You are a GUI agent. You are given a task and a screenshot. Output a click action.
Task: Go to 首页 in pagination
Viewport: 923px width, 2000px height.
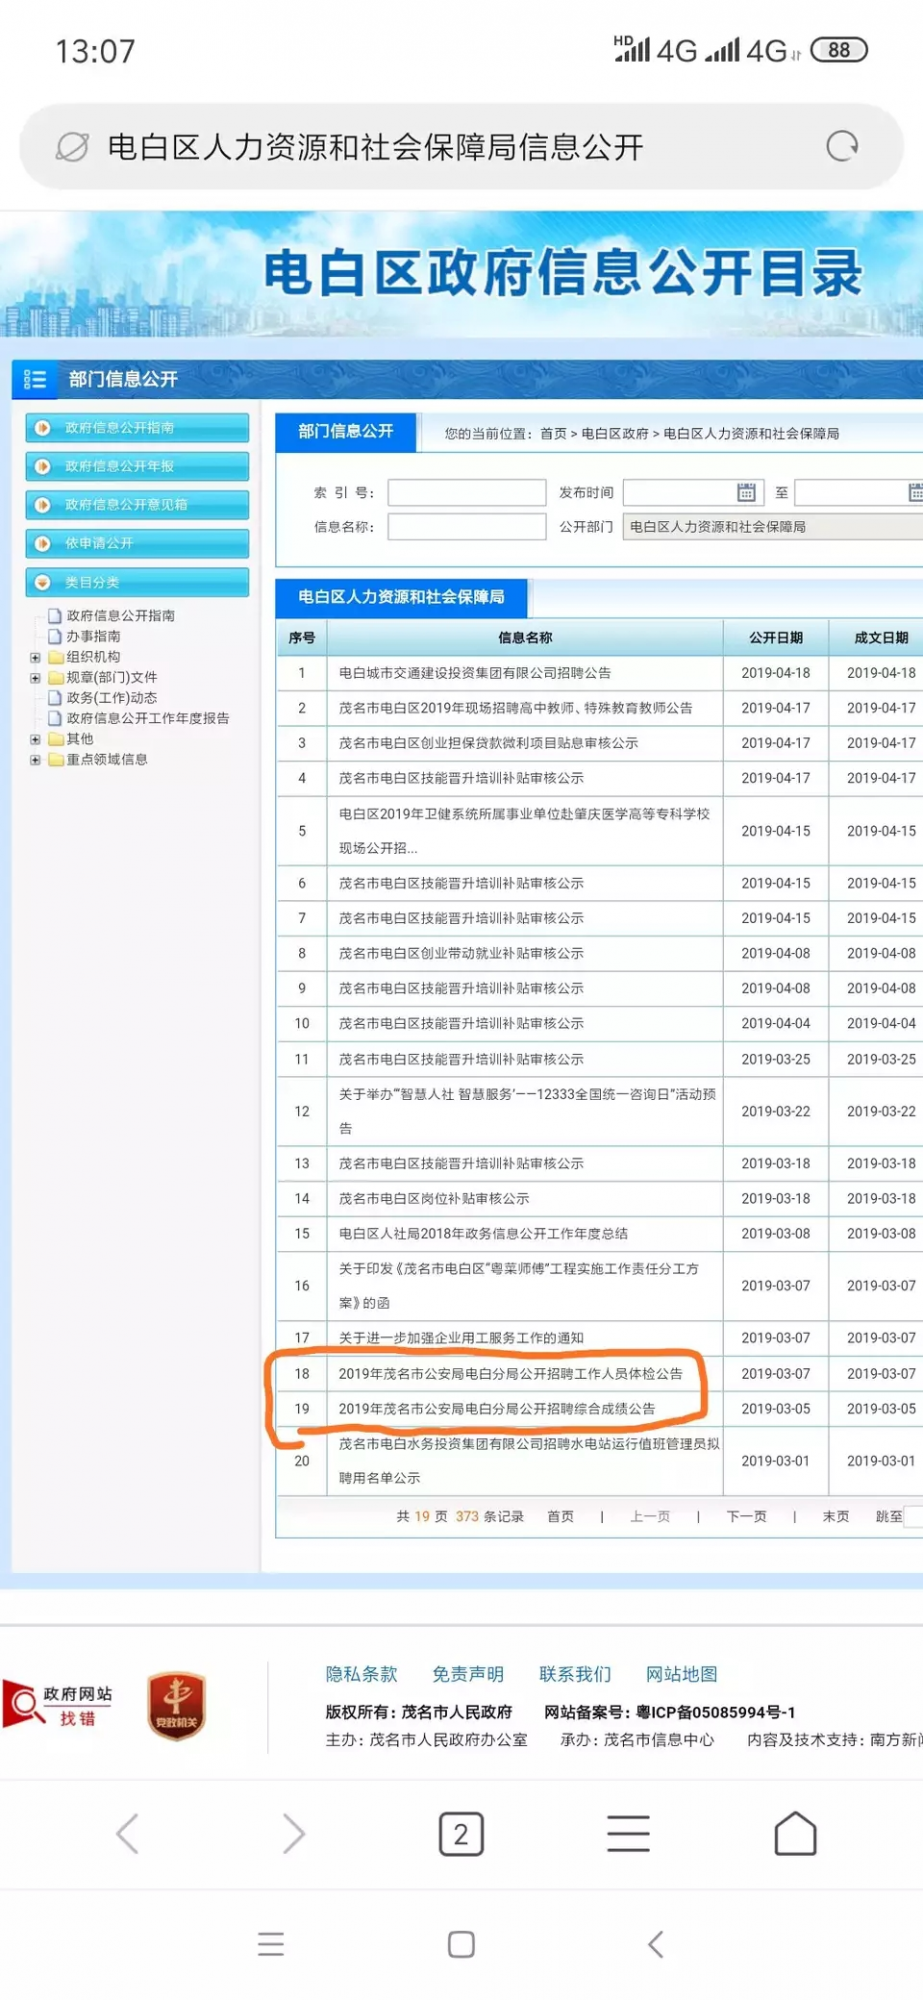[560, 1516]
